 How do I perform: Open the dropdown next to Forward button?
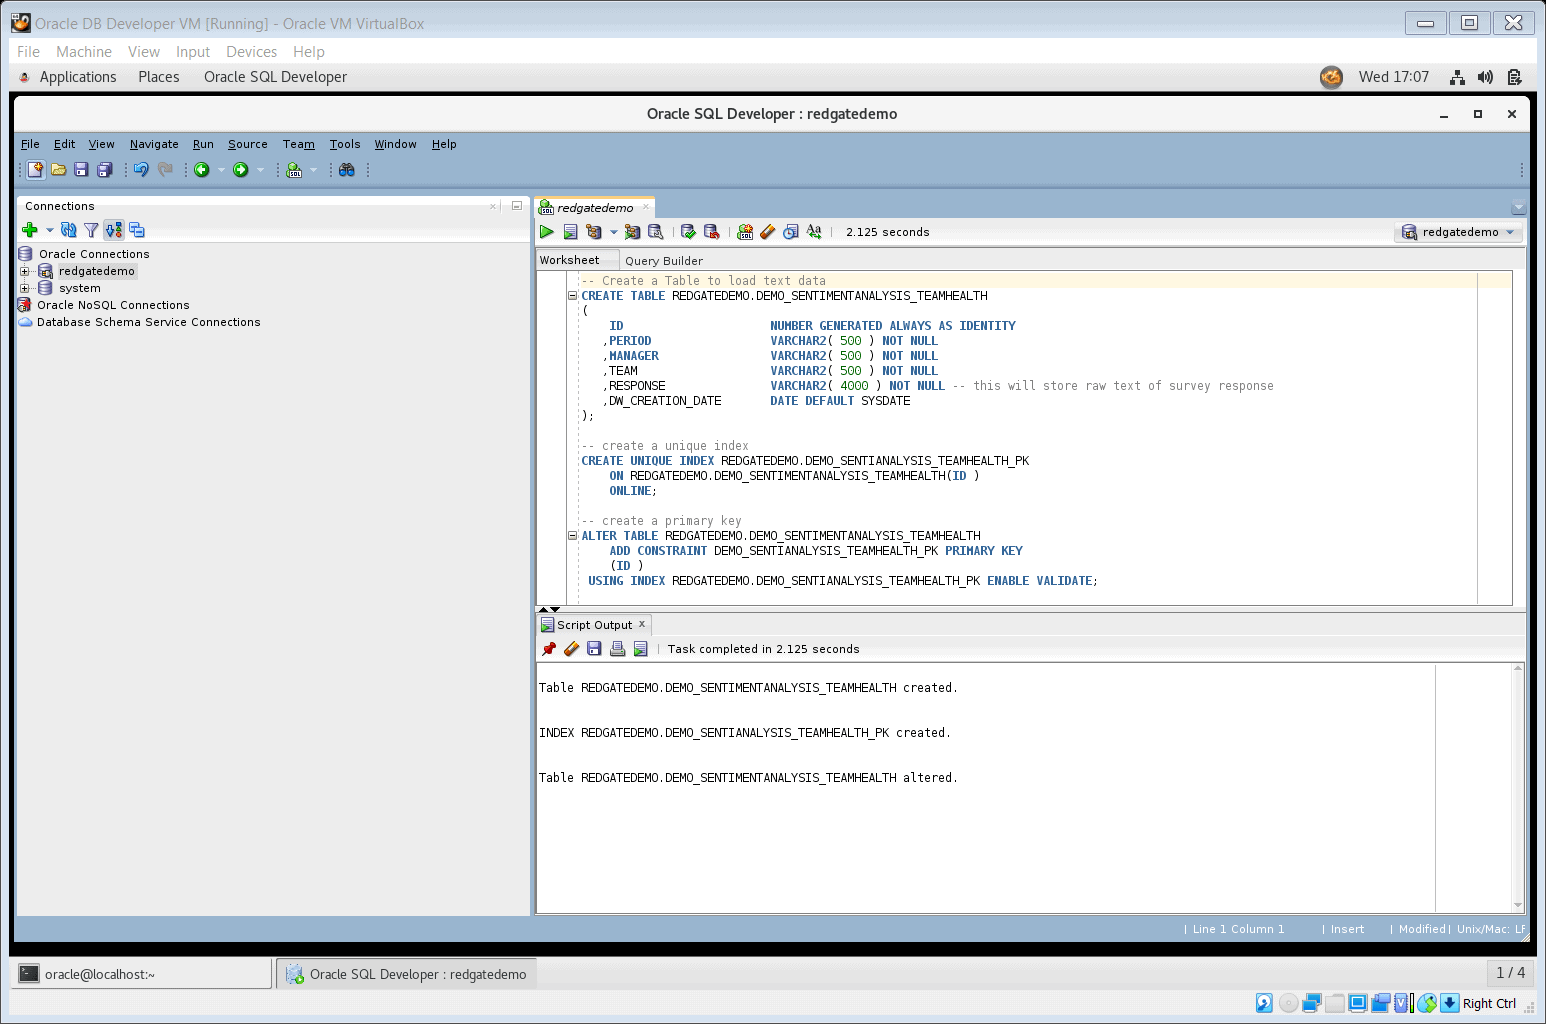260,170
